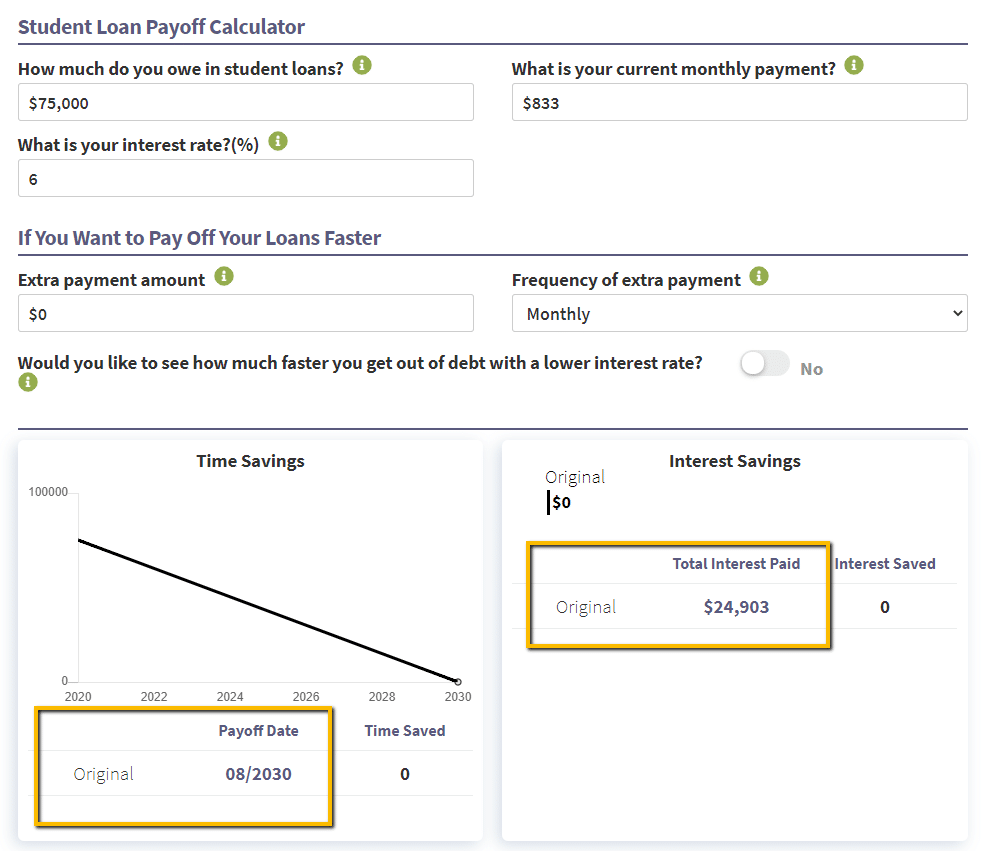Click the Interest Saved column header
This screenshot has width=981, height=851.
[885, 564]
